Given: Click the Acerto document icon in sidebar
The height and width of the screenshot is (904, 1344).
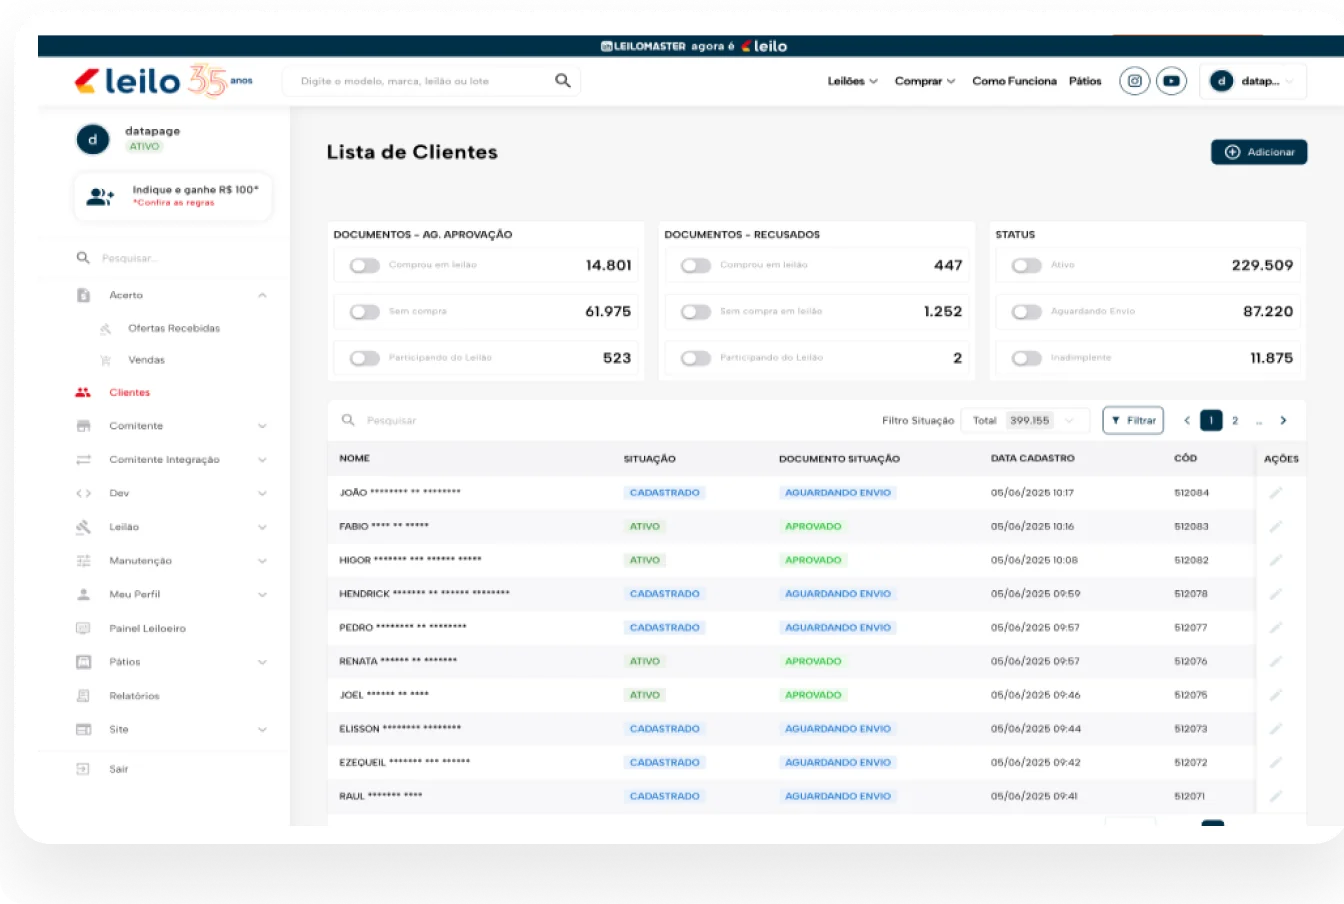Looking at the screenshot, I should 84,295.
